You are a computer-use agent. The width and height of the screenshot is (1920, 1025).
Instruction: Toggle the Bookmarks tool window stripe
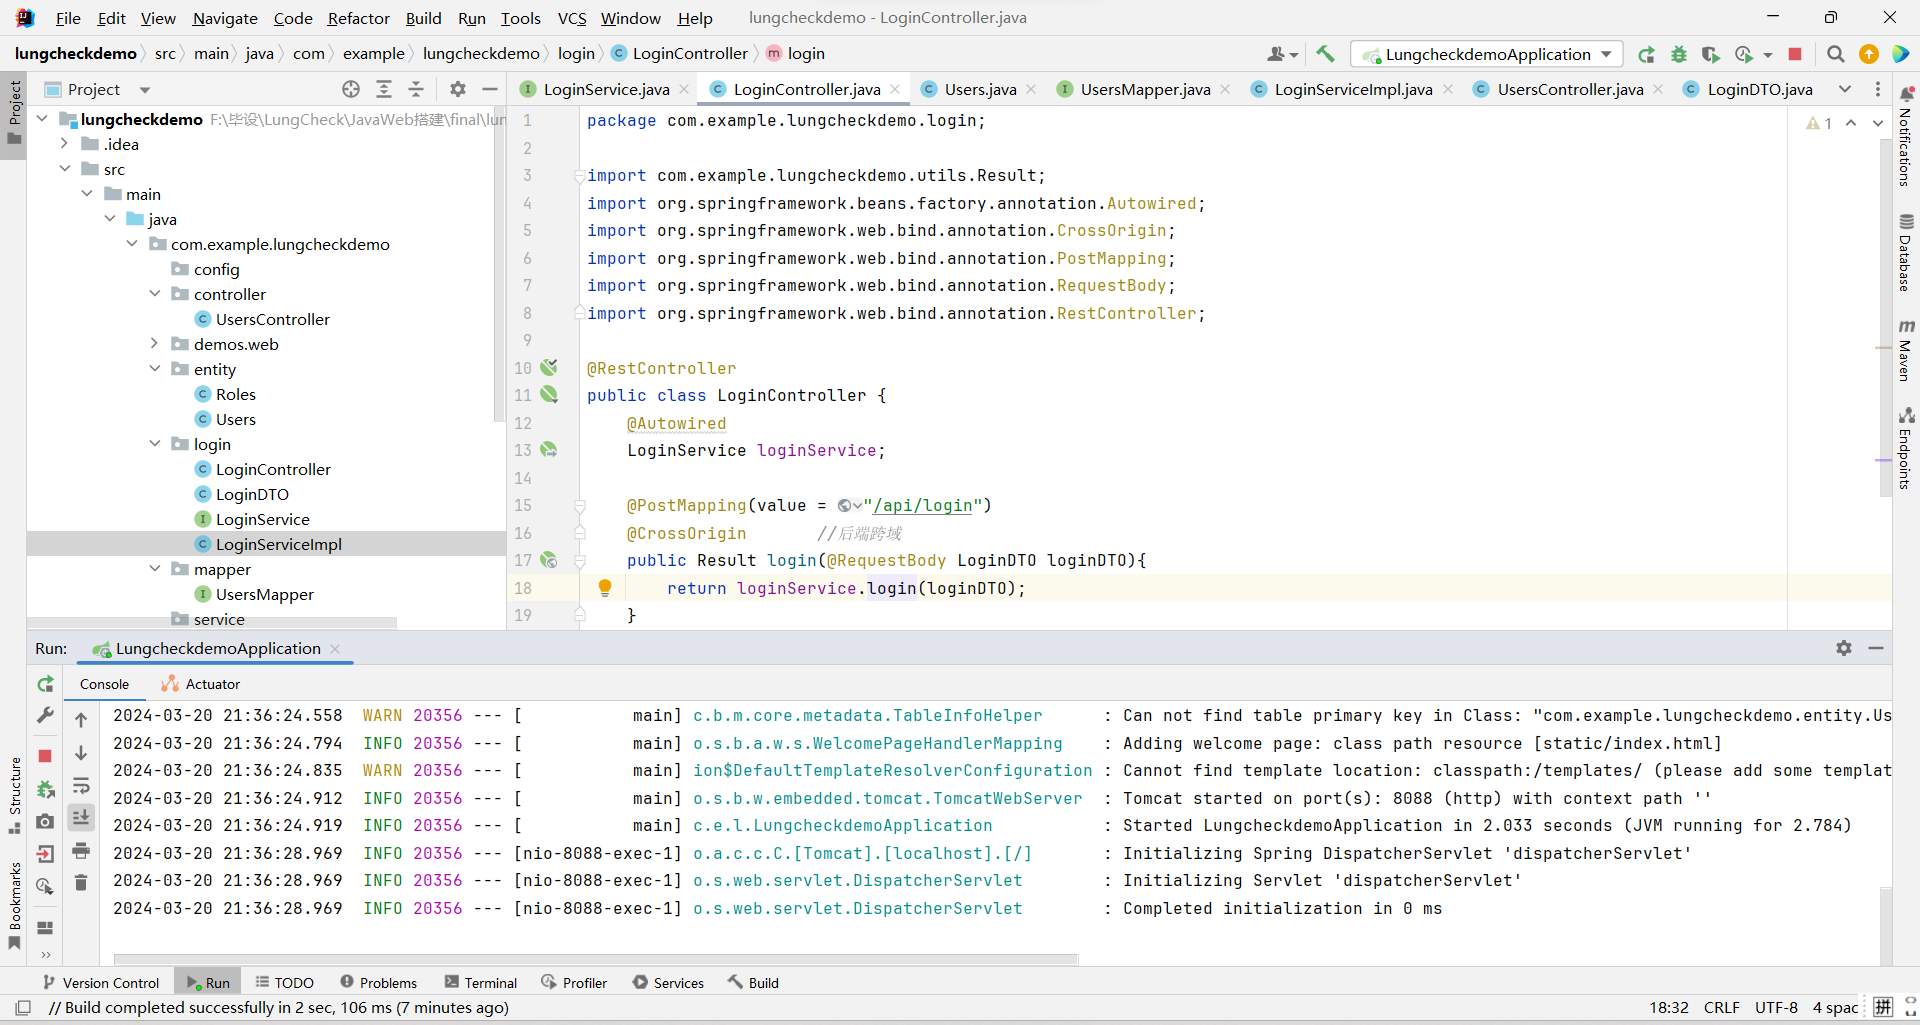14,906
